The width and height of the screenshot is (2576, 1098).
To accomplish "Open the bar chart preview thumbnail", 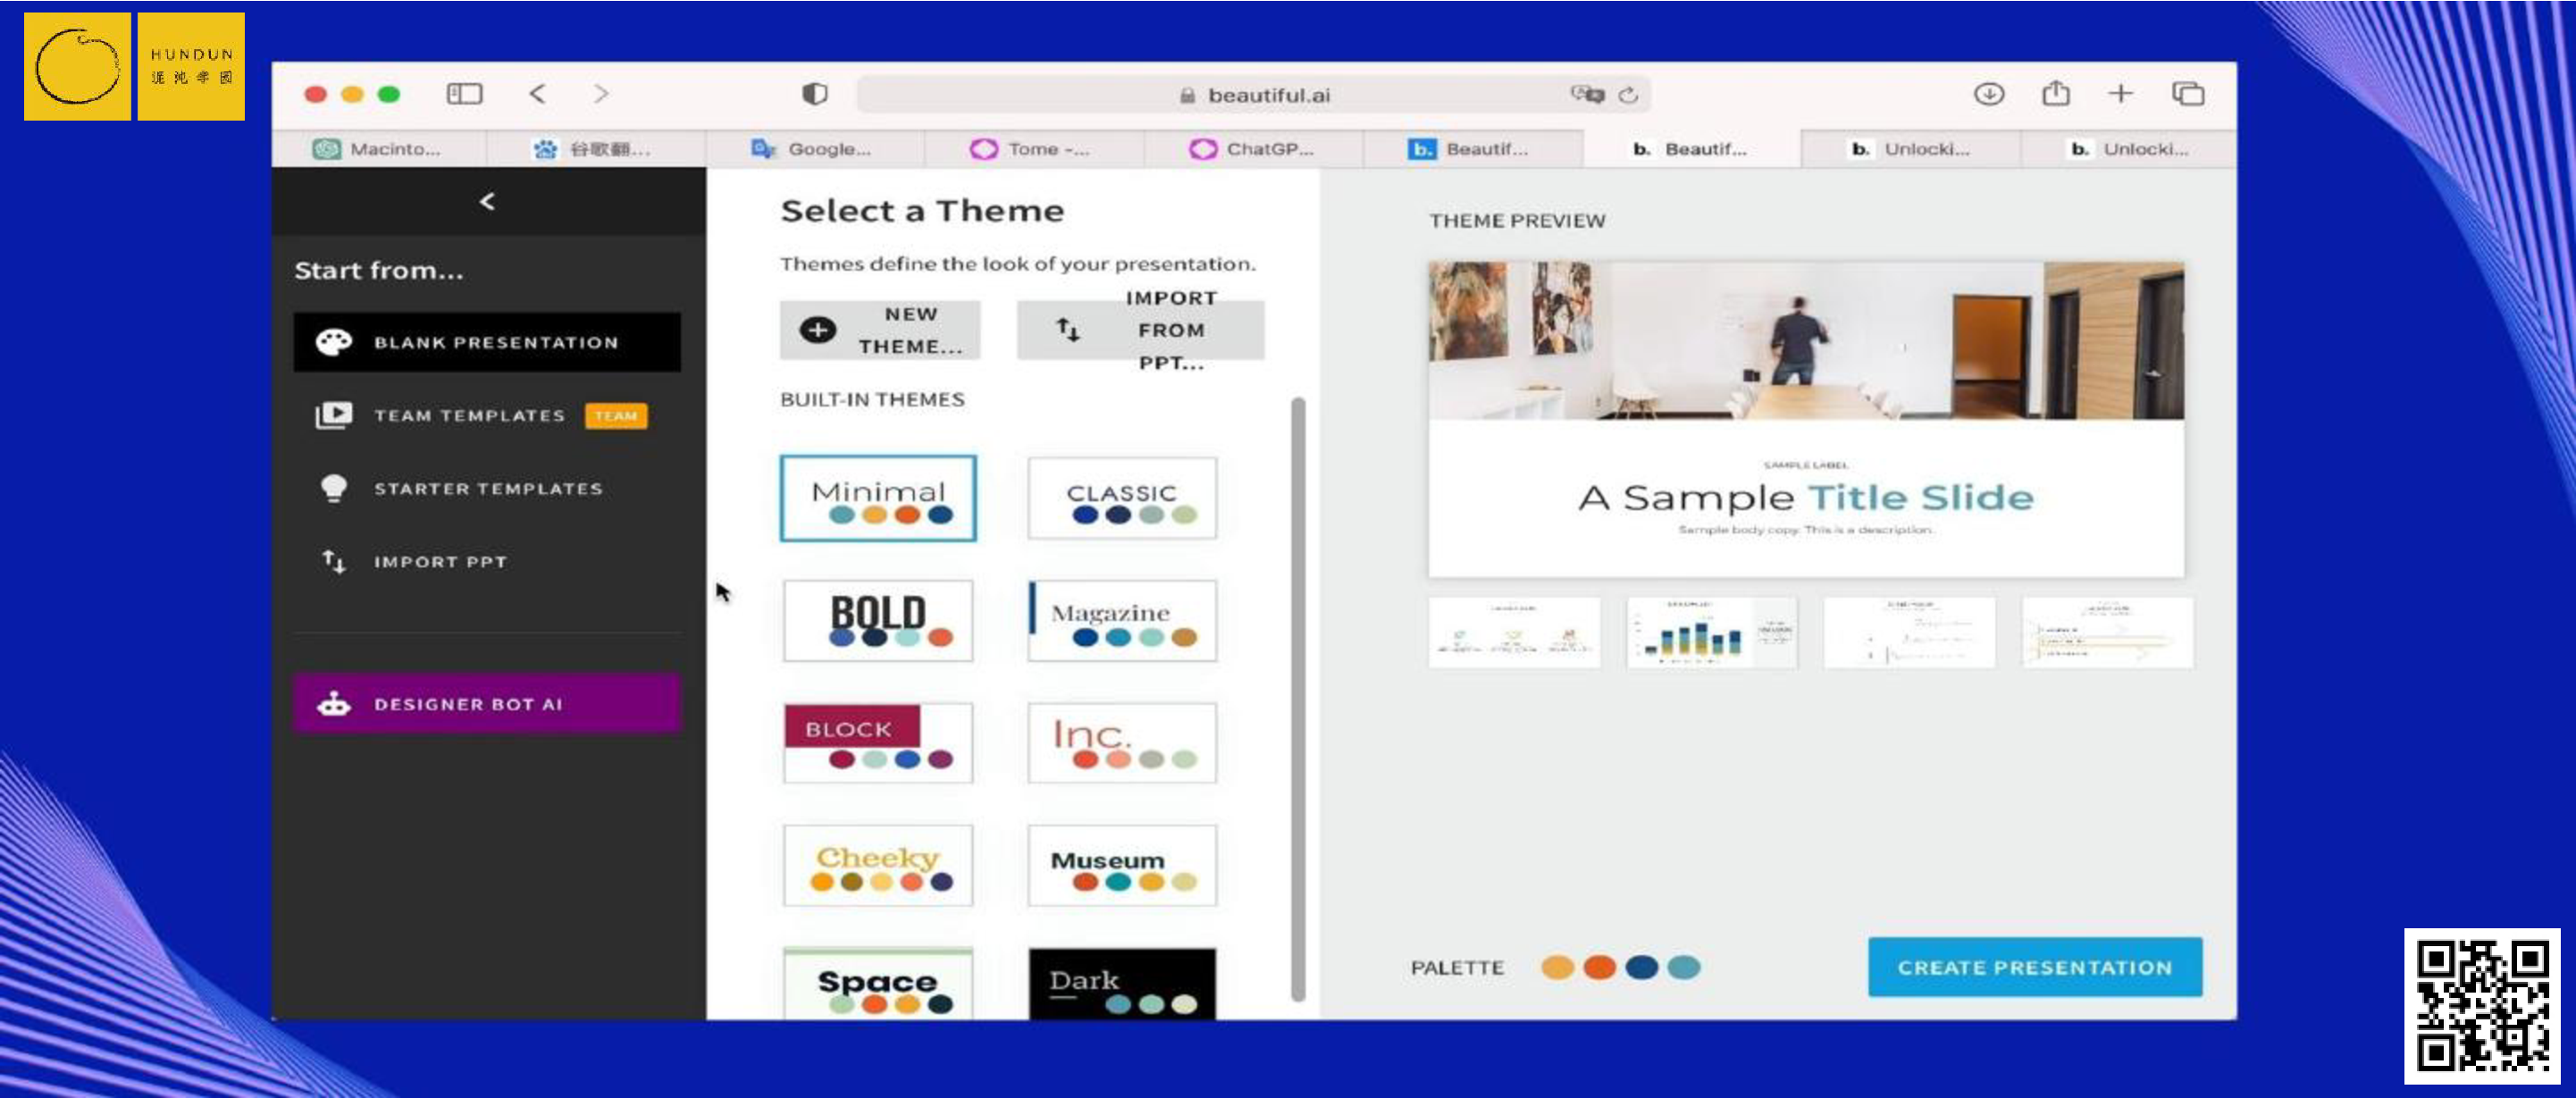I will pos(1711,632).
